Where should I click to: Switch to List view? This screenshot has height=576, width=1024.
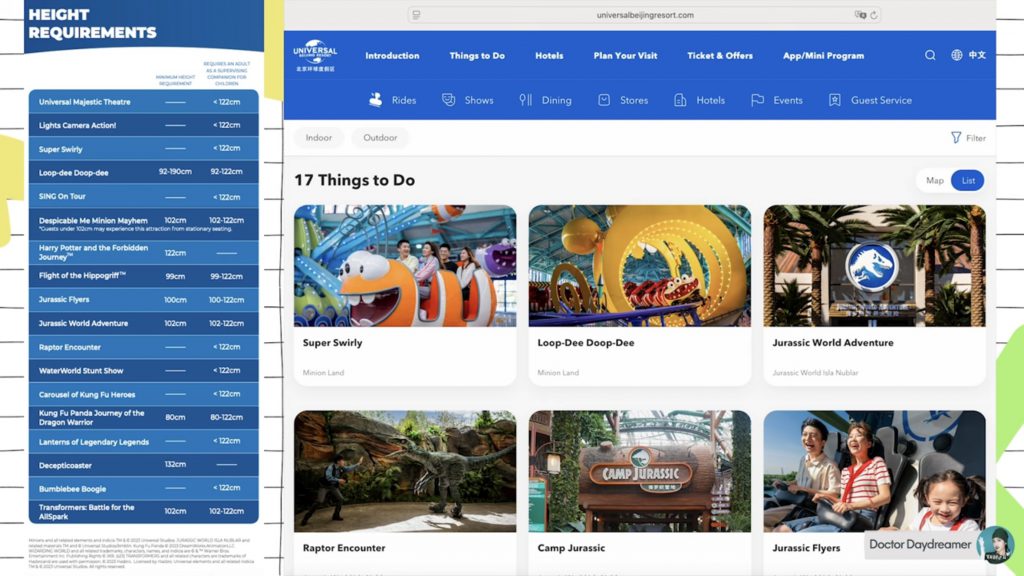click(x=968, y=181)
